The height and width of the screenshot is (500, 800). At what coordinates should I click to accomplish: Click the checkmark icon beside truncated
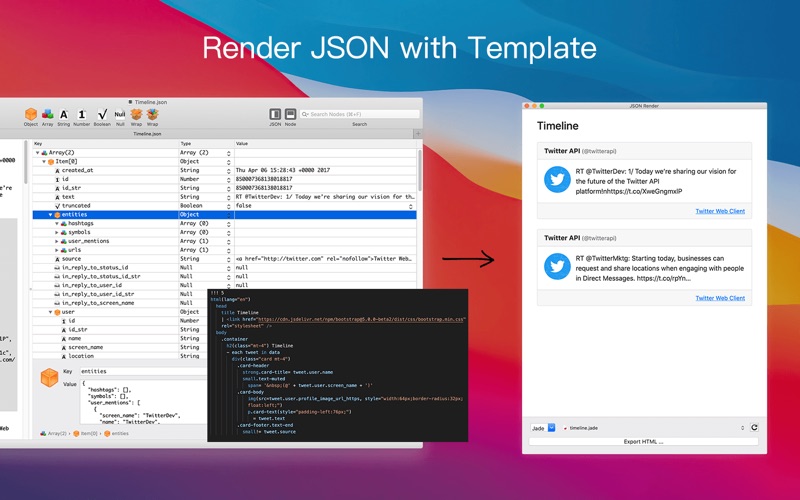(58, 206)
